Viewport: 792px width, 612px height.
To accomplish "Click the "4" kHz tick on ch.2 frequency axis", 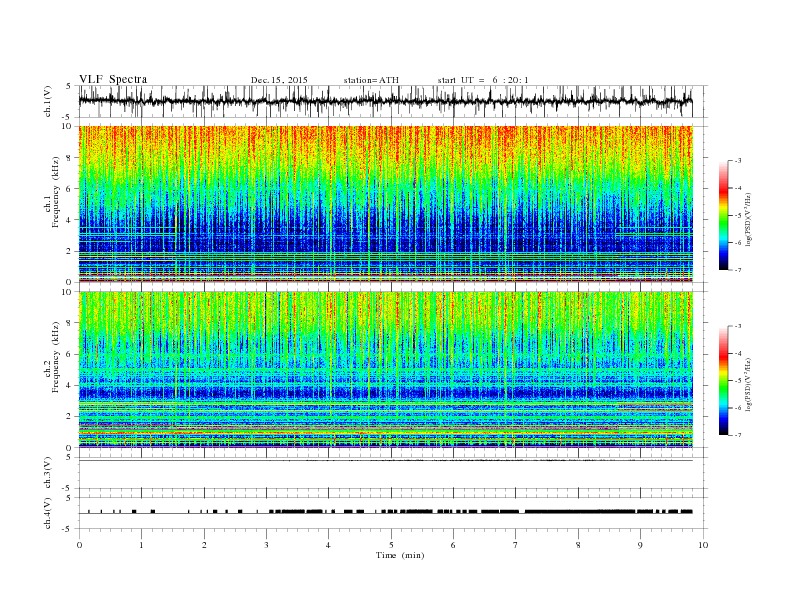I will point(70,385).
